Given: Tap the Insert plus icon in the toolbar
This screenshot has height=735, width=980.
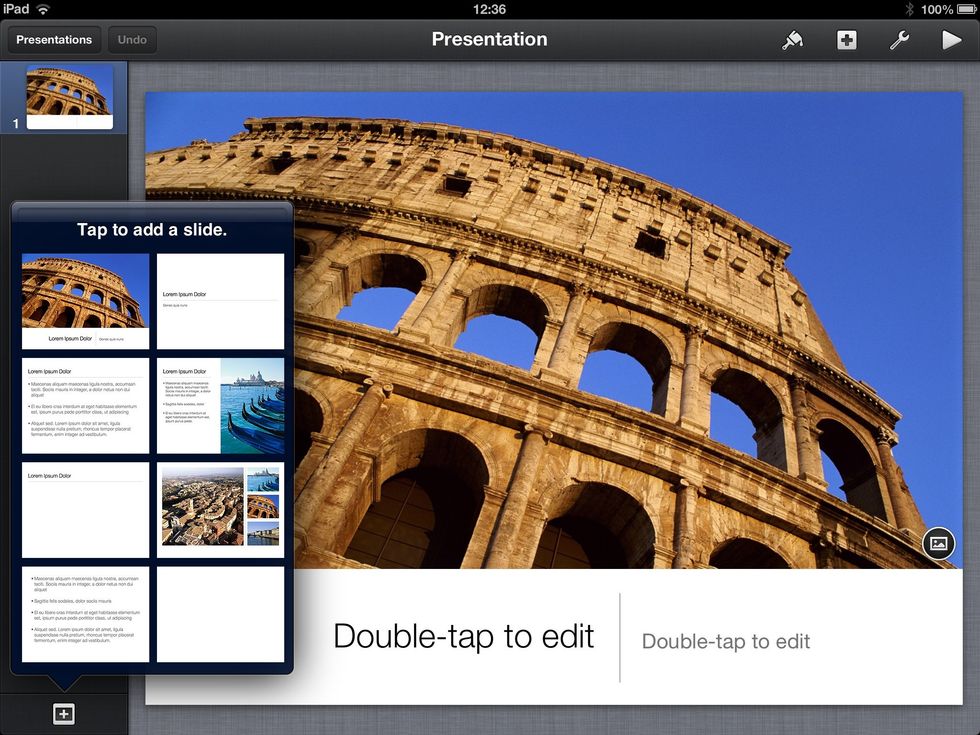Looking at the screenshot, I should (846, 40).
